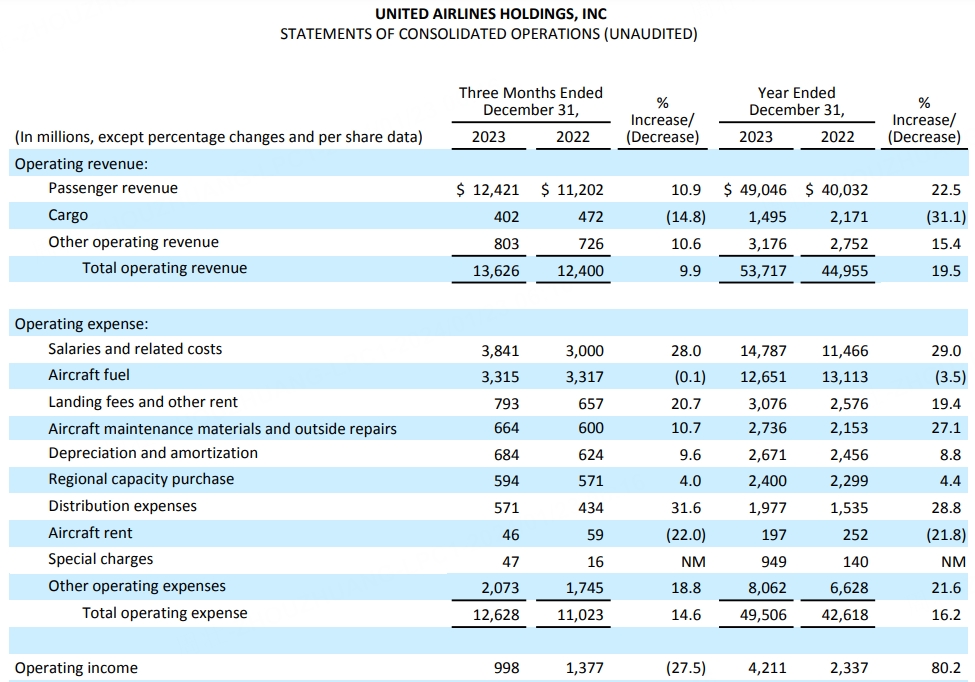This screenshot has width=975, height=682.
Task: Select Operating income annual value '4,211'
Action: click(x=767, y=668)
